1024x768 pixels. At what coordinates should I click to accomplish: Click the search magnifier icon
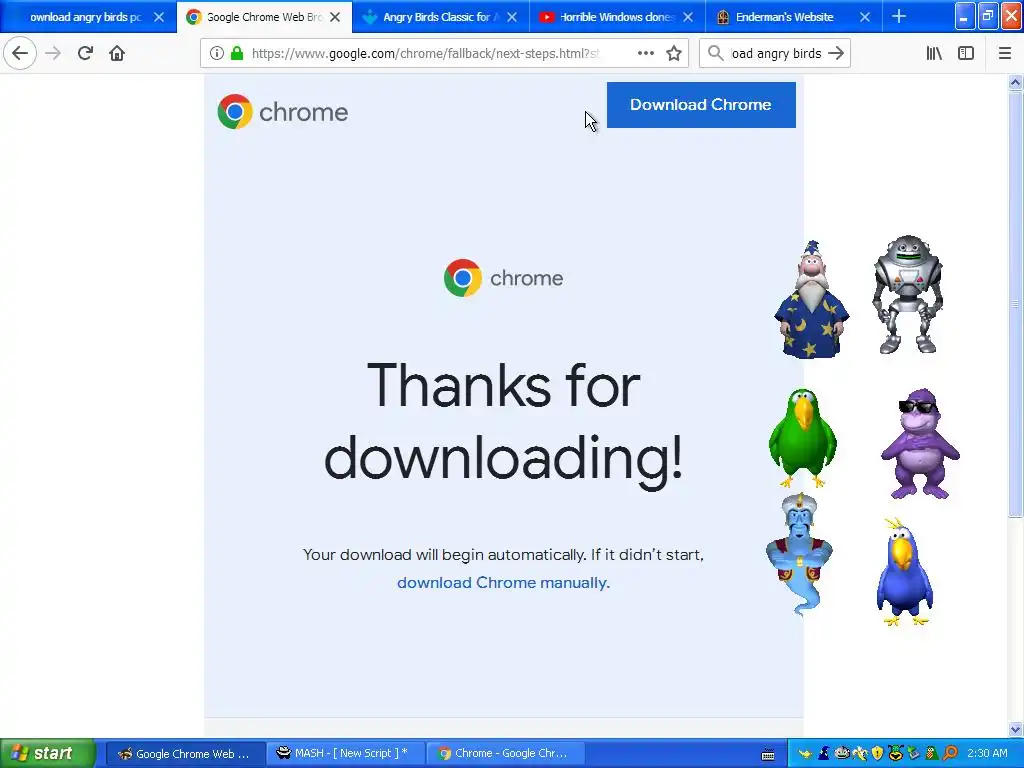715,53
